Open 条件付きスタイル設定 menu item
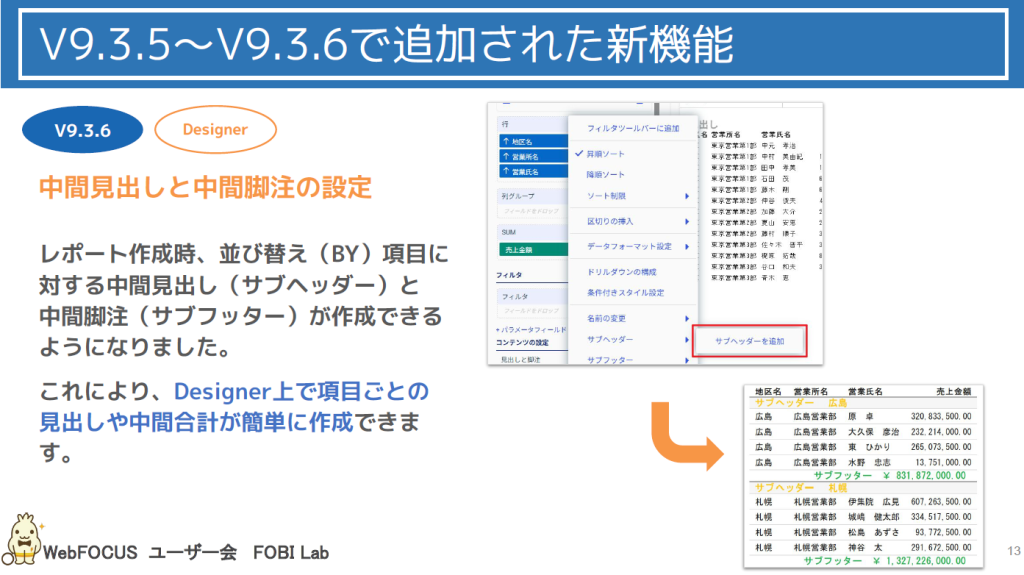Viewport: 1024px width, 575px height. pyautogui.click(x=625, y=293)
